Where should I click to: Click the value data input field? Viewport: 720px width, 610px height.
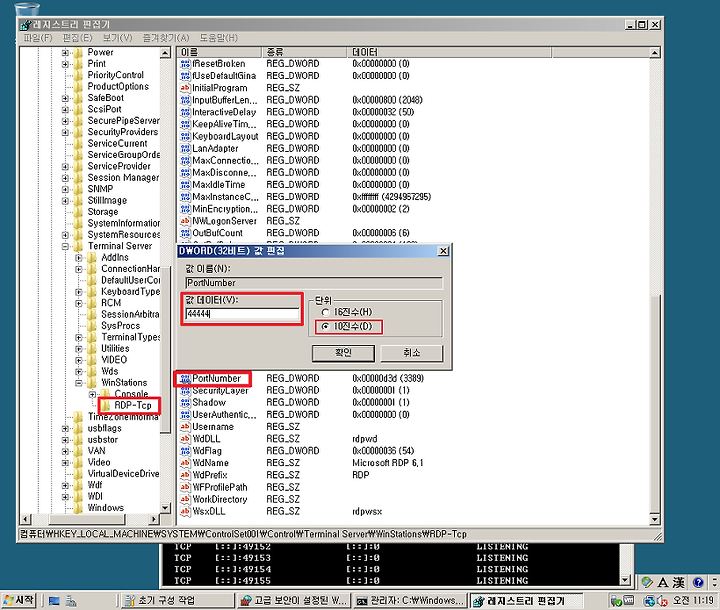[x=242, y=314]
